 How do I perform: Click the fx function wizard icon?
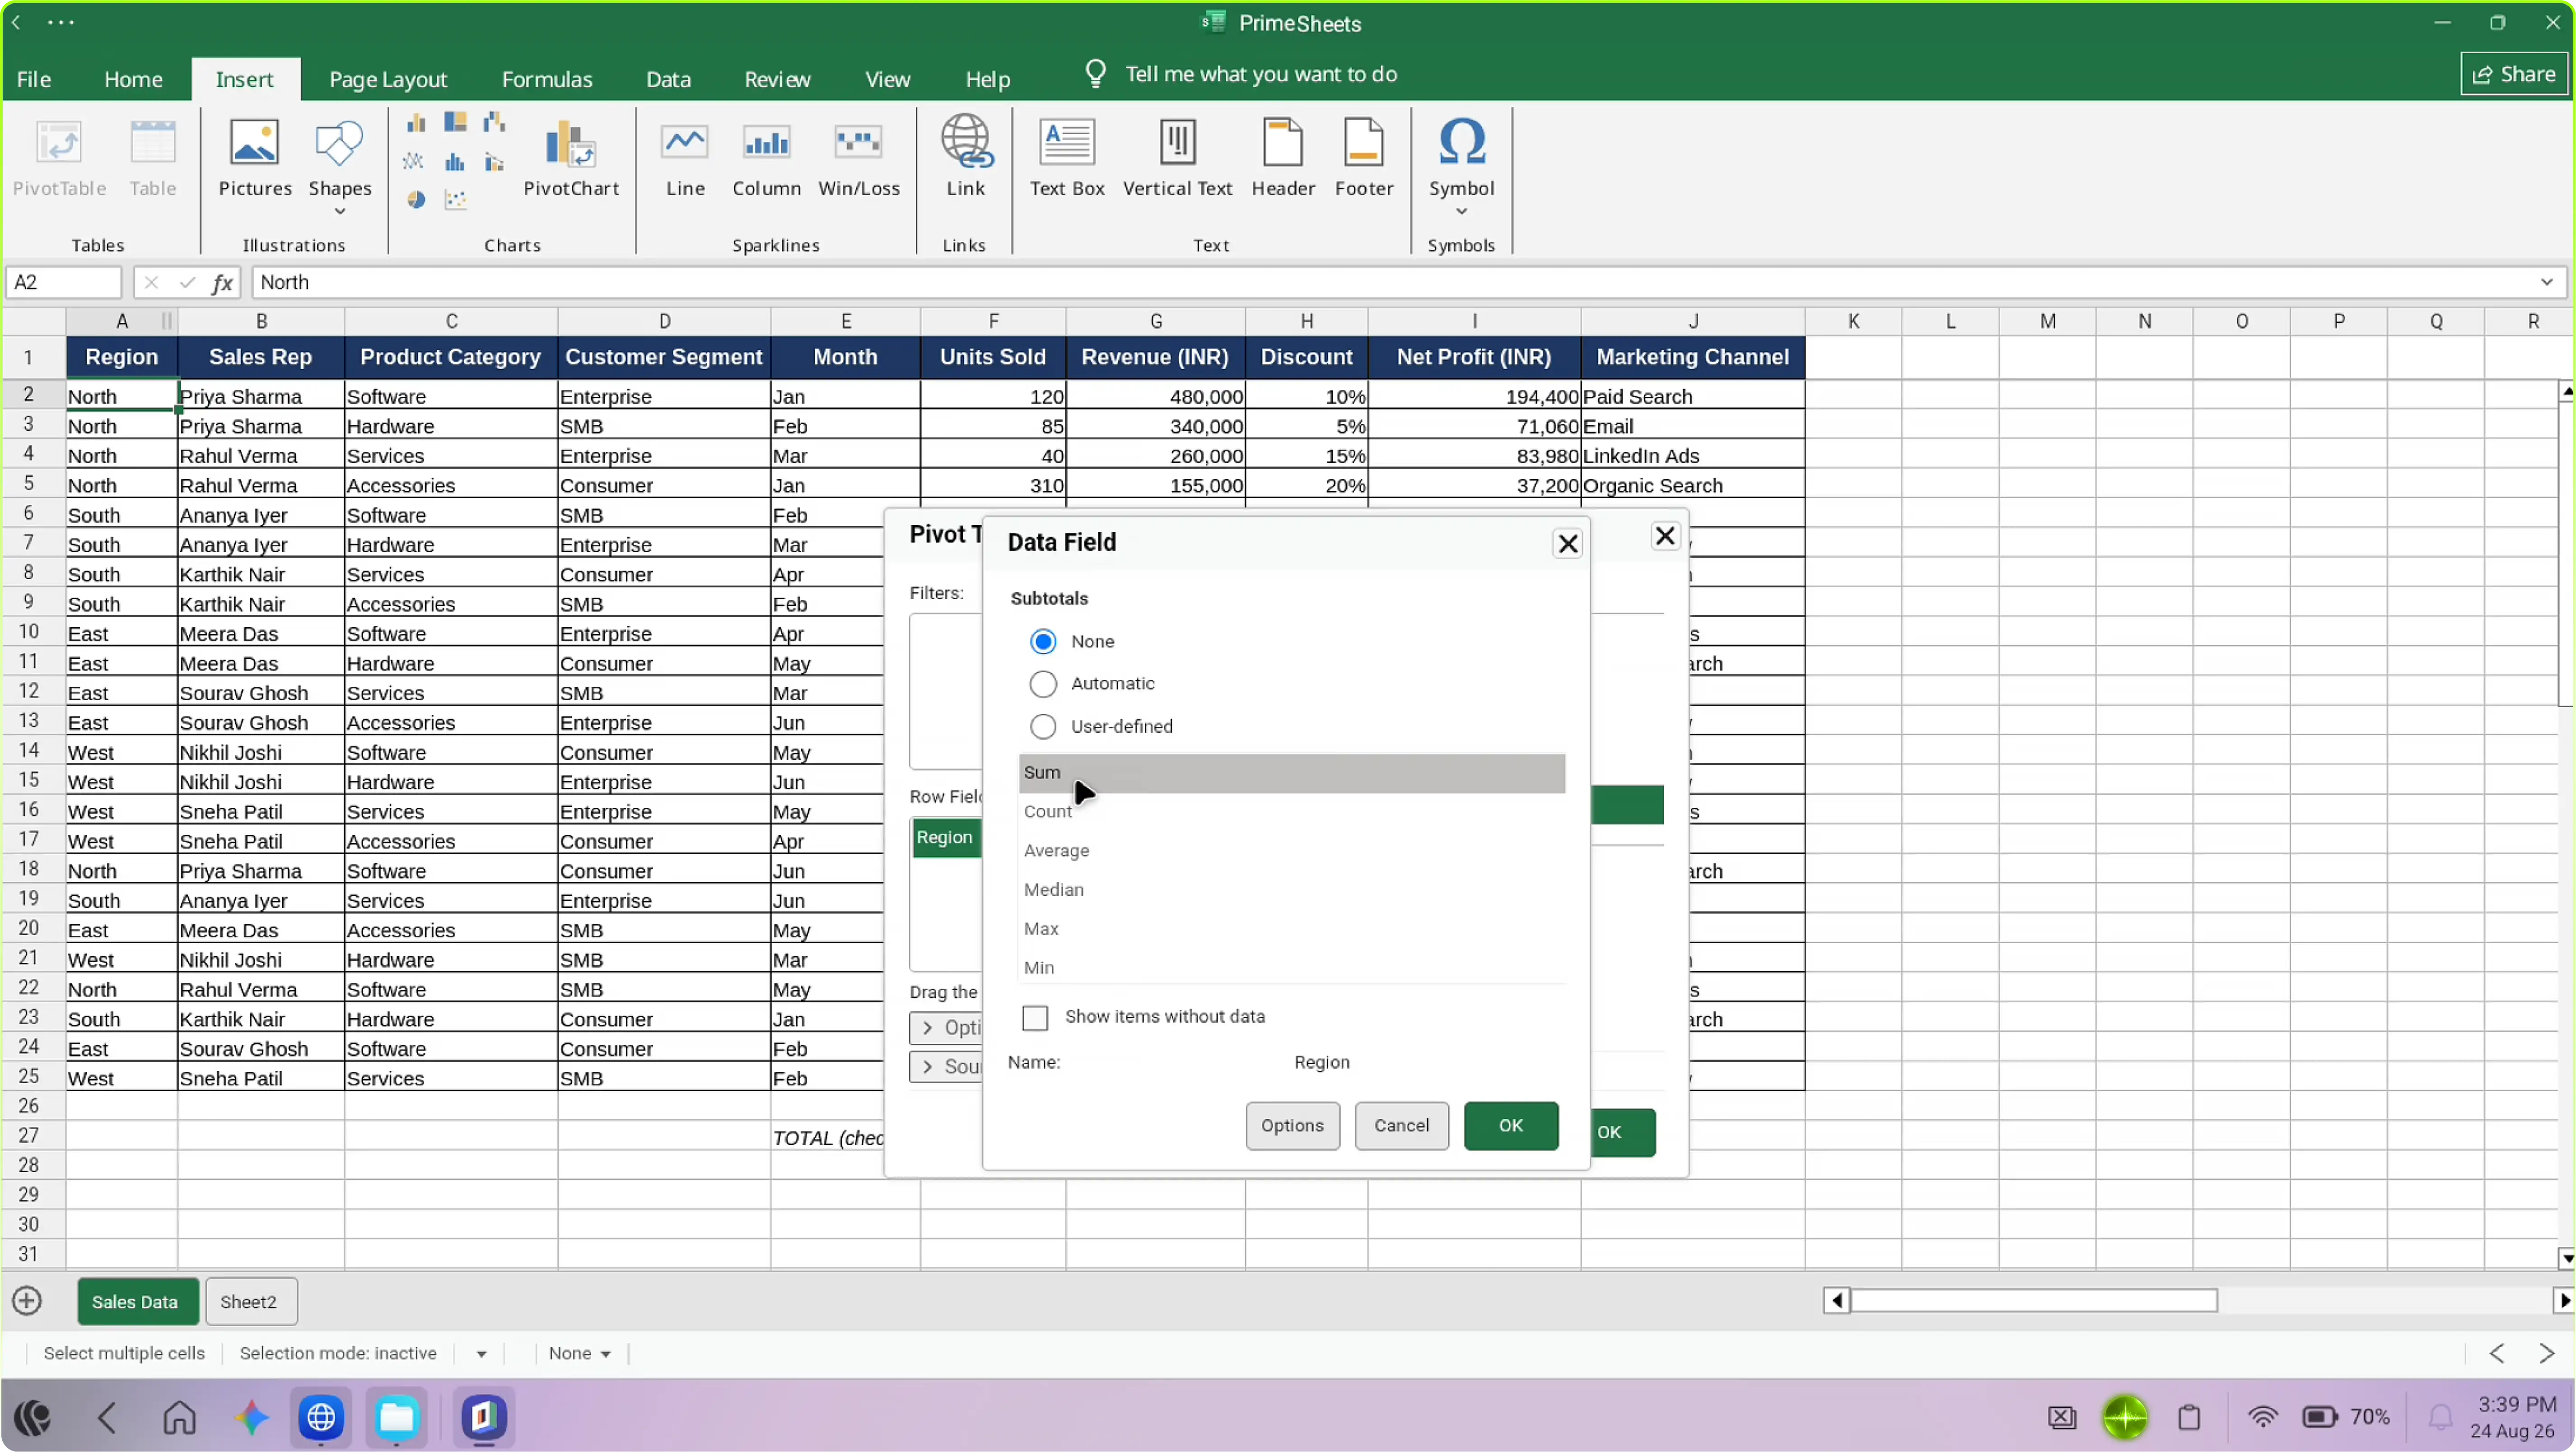(222, 283)
